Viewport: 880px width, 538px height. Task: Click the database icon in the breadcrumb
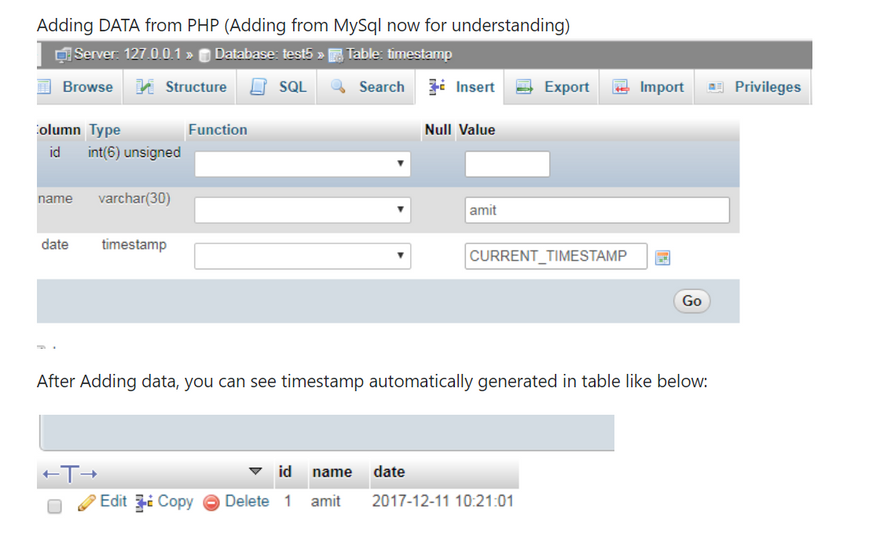pos(204,55)
